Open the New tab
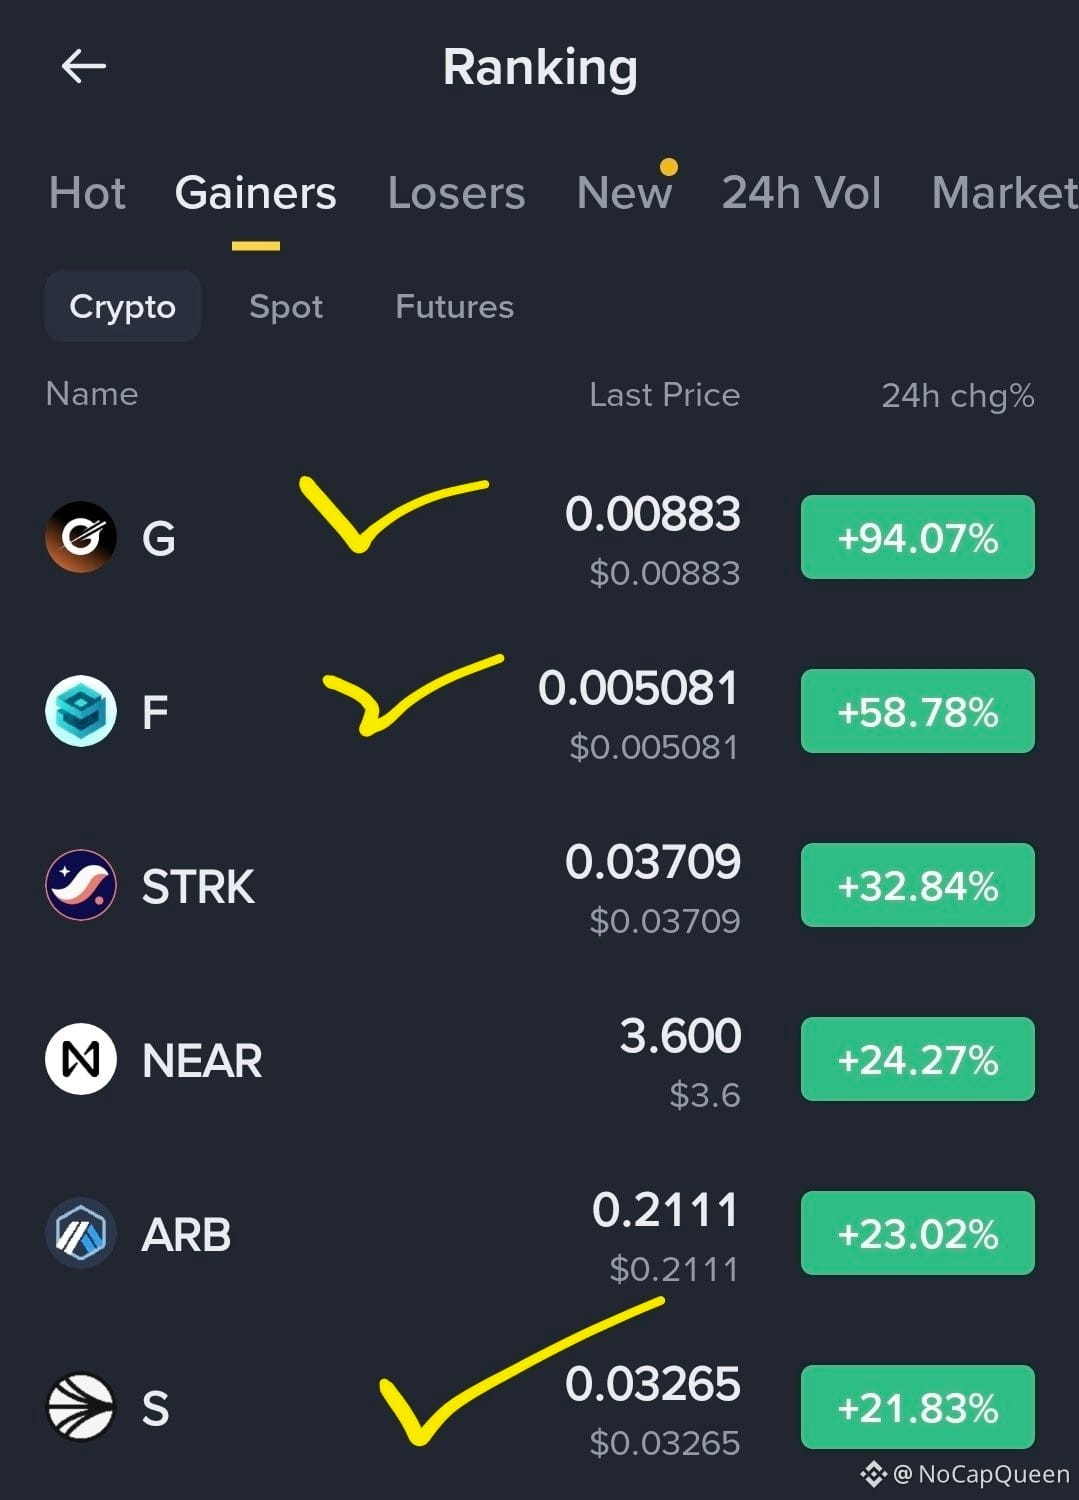1079x1500 pixels. pos(624,193)
